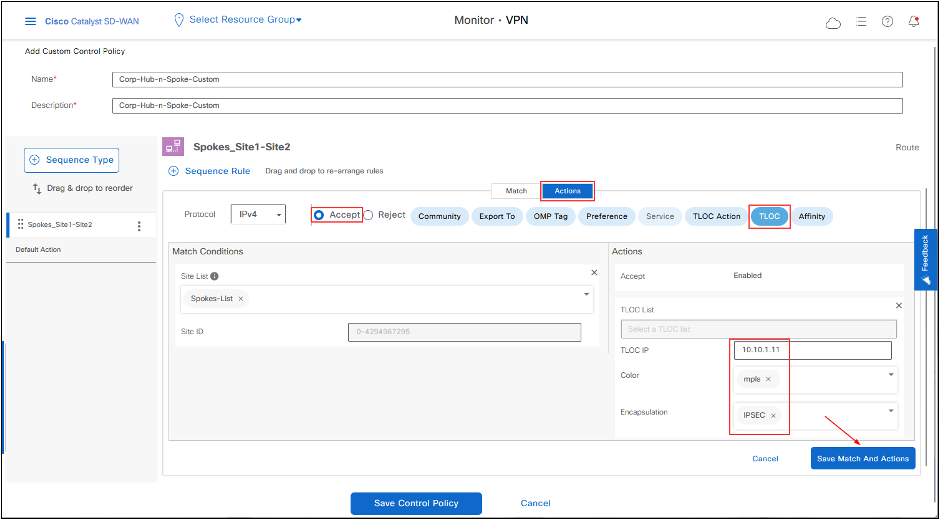
Task: Remove the Spokes-List chip from Site List
Action: (241, 298)
